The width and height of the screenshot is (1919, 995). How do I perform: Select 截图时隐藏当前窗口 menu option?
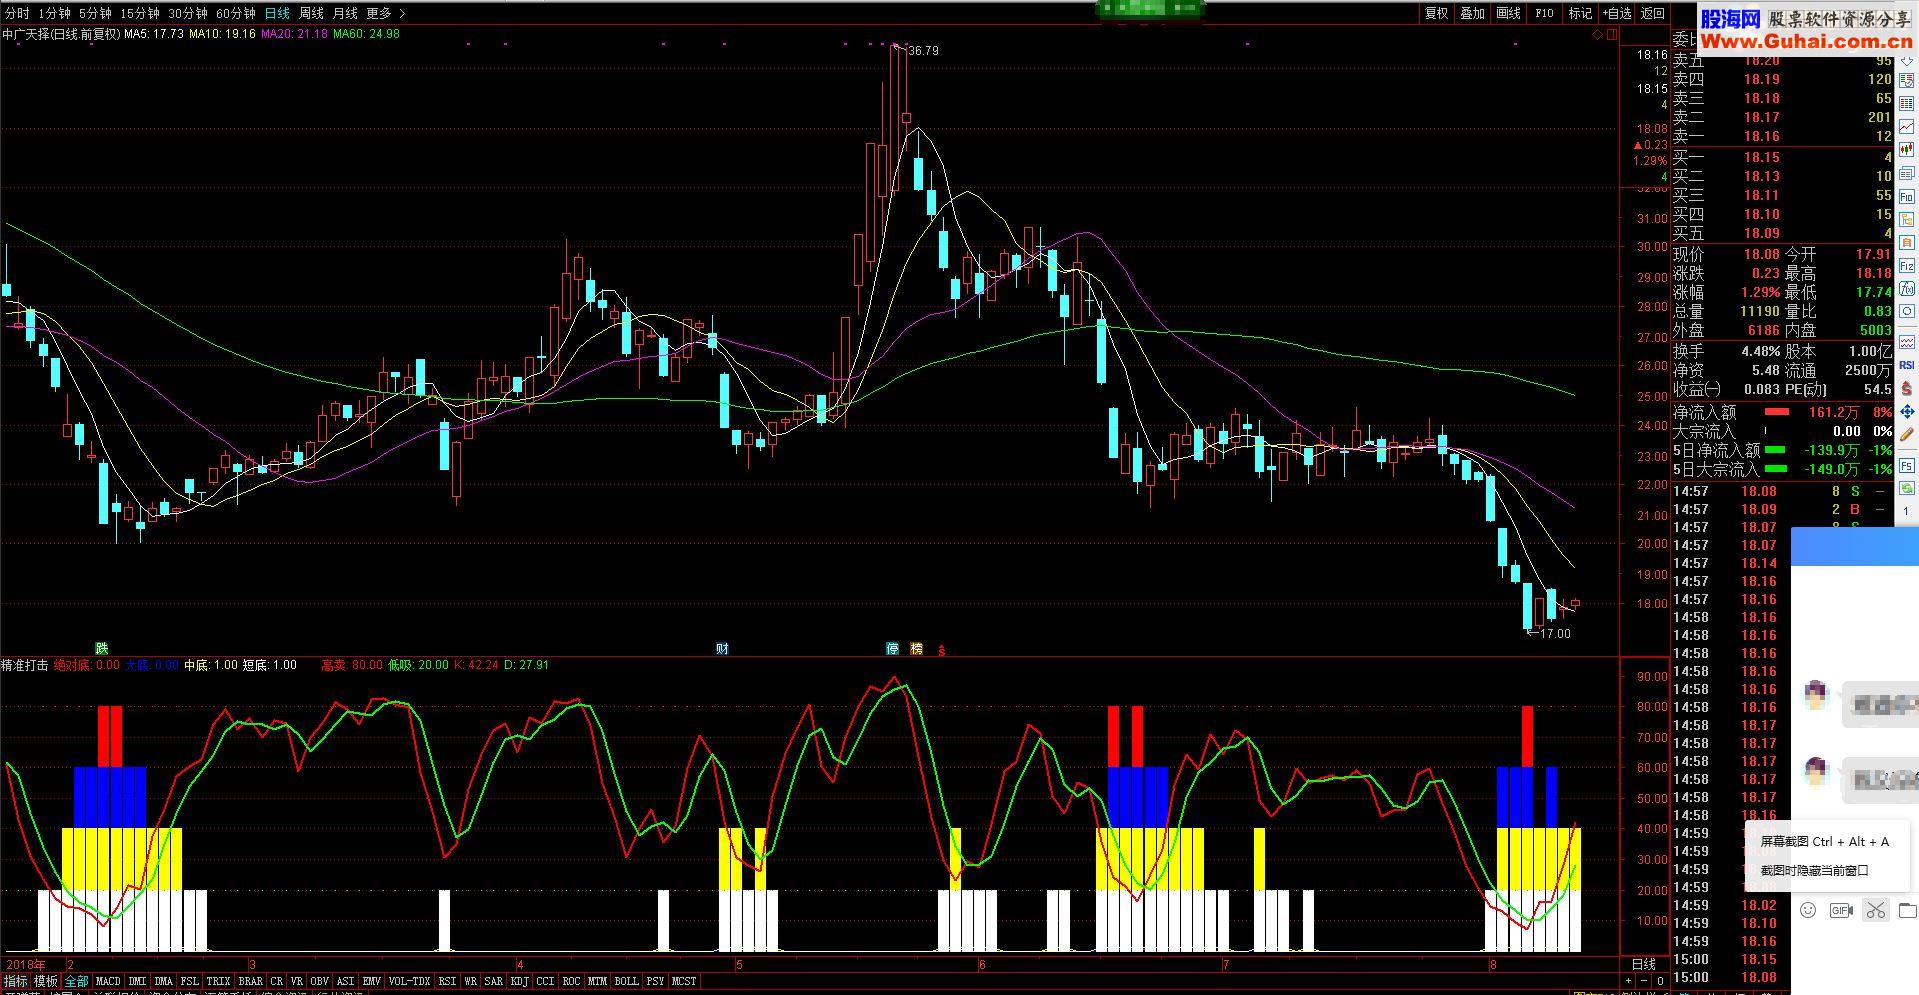[x=1814, y=870]
